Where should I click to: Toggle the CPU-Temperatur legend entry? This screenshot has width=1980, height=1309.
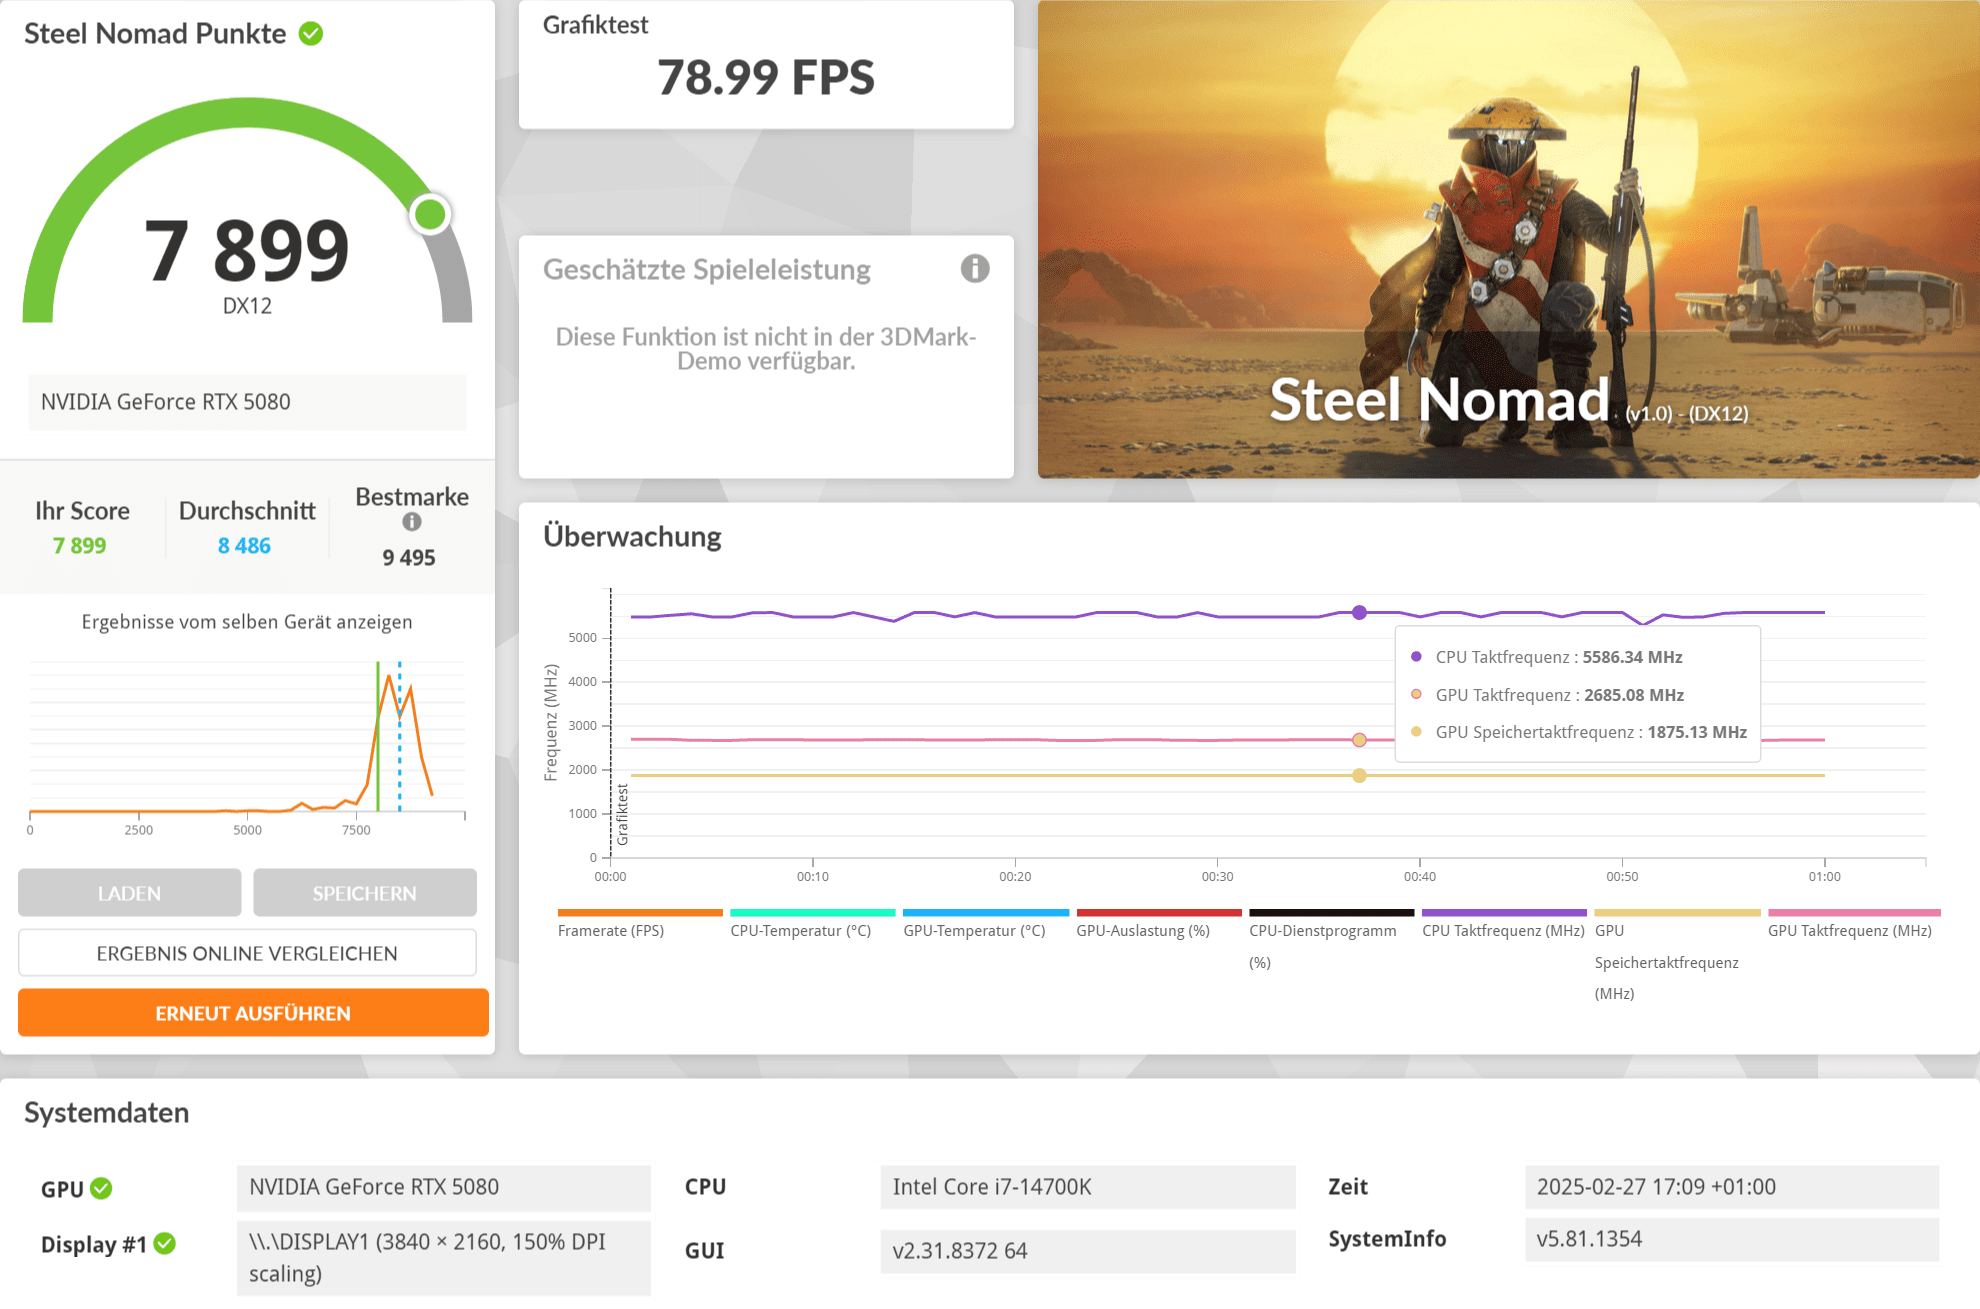pyautogui.click(x=800, y=930)
